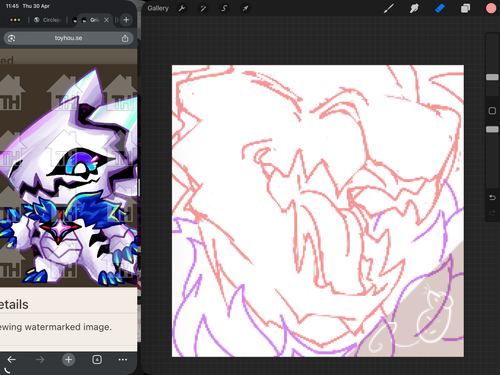Click the toyhou.se address bar
The image size is (500, 375).
68,38
